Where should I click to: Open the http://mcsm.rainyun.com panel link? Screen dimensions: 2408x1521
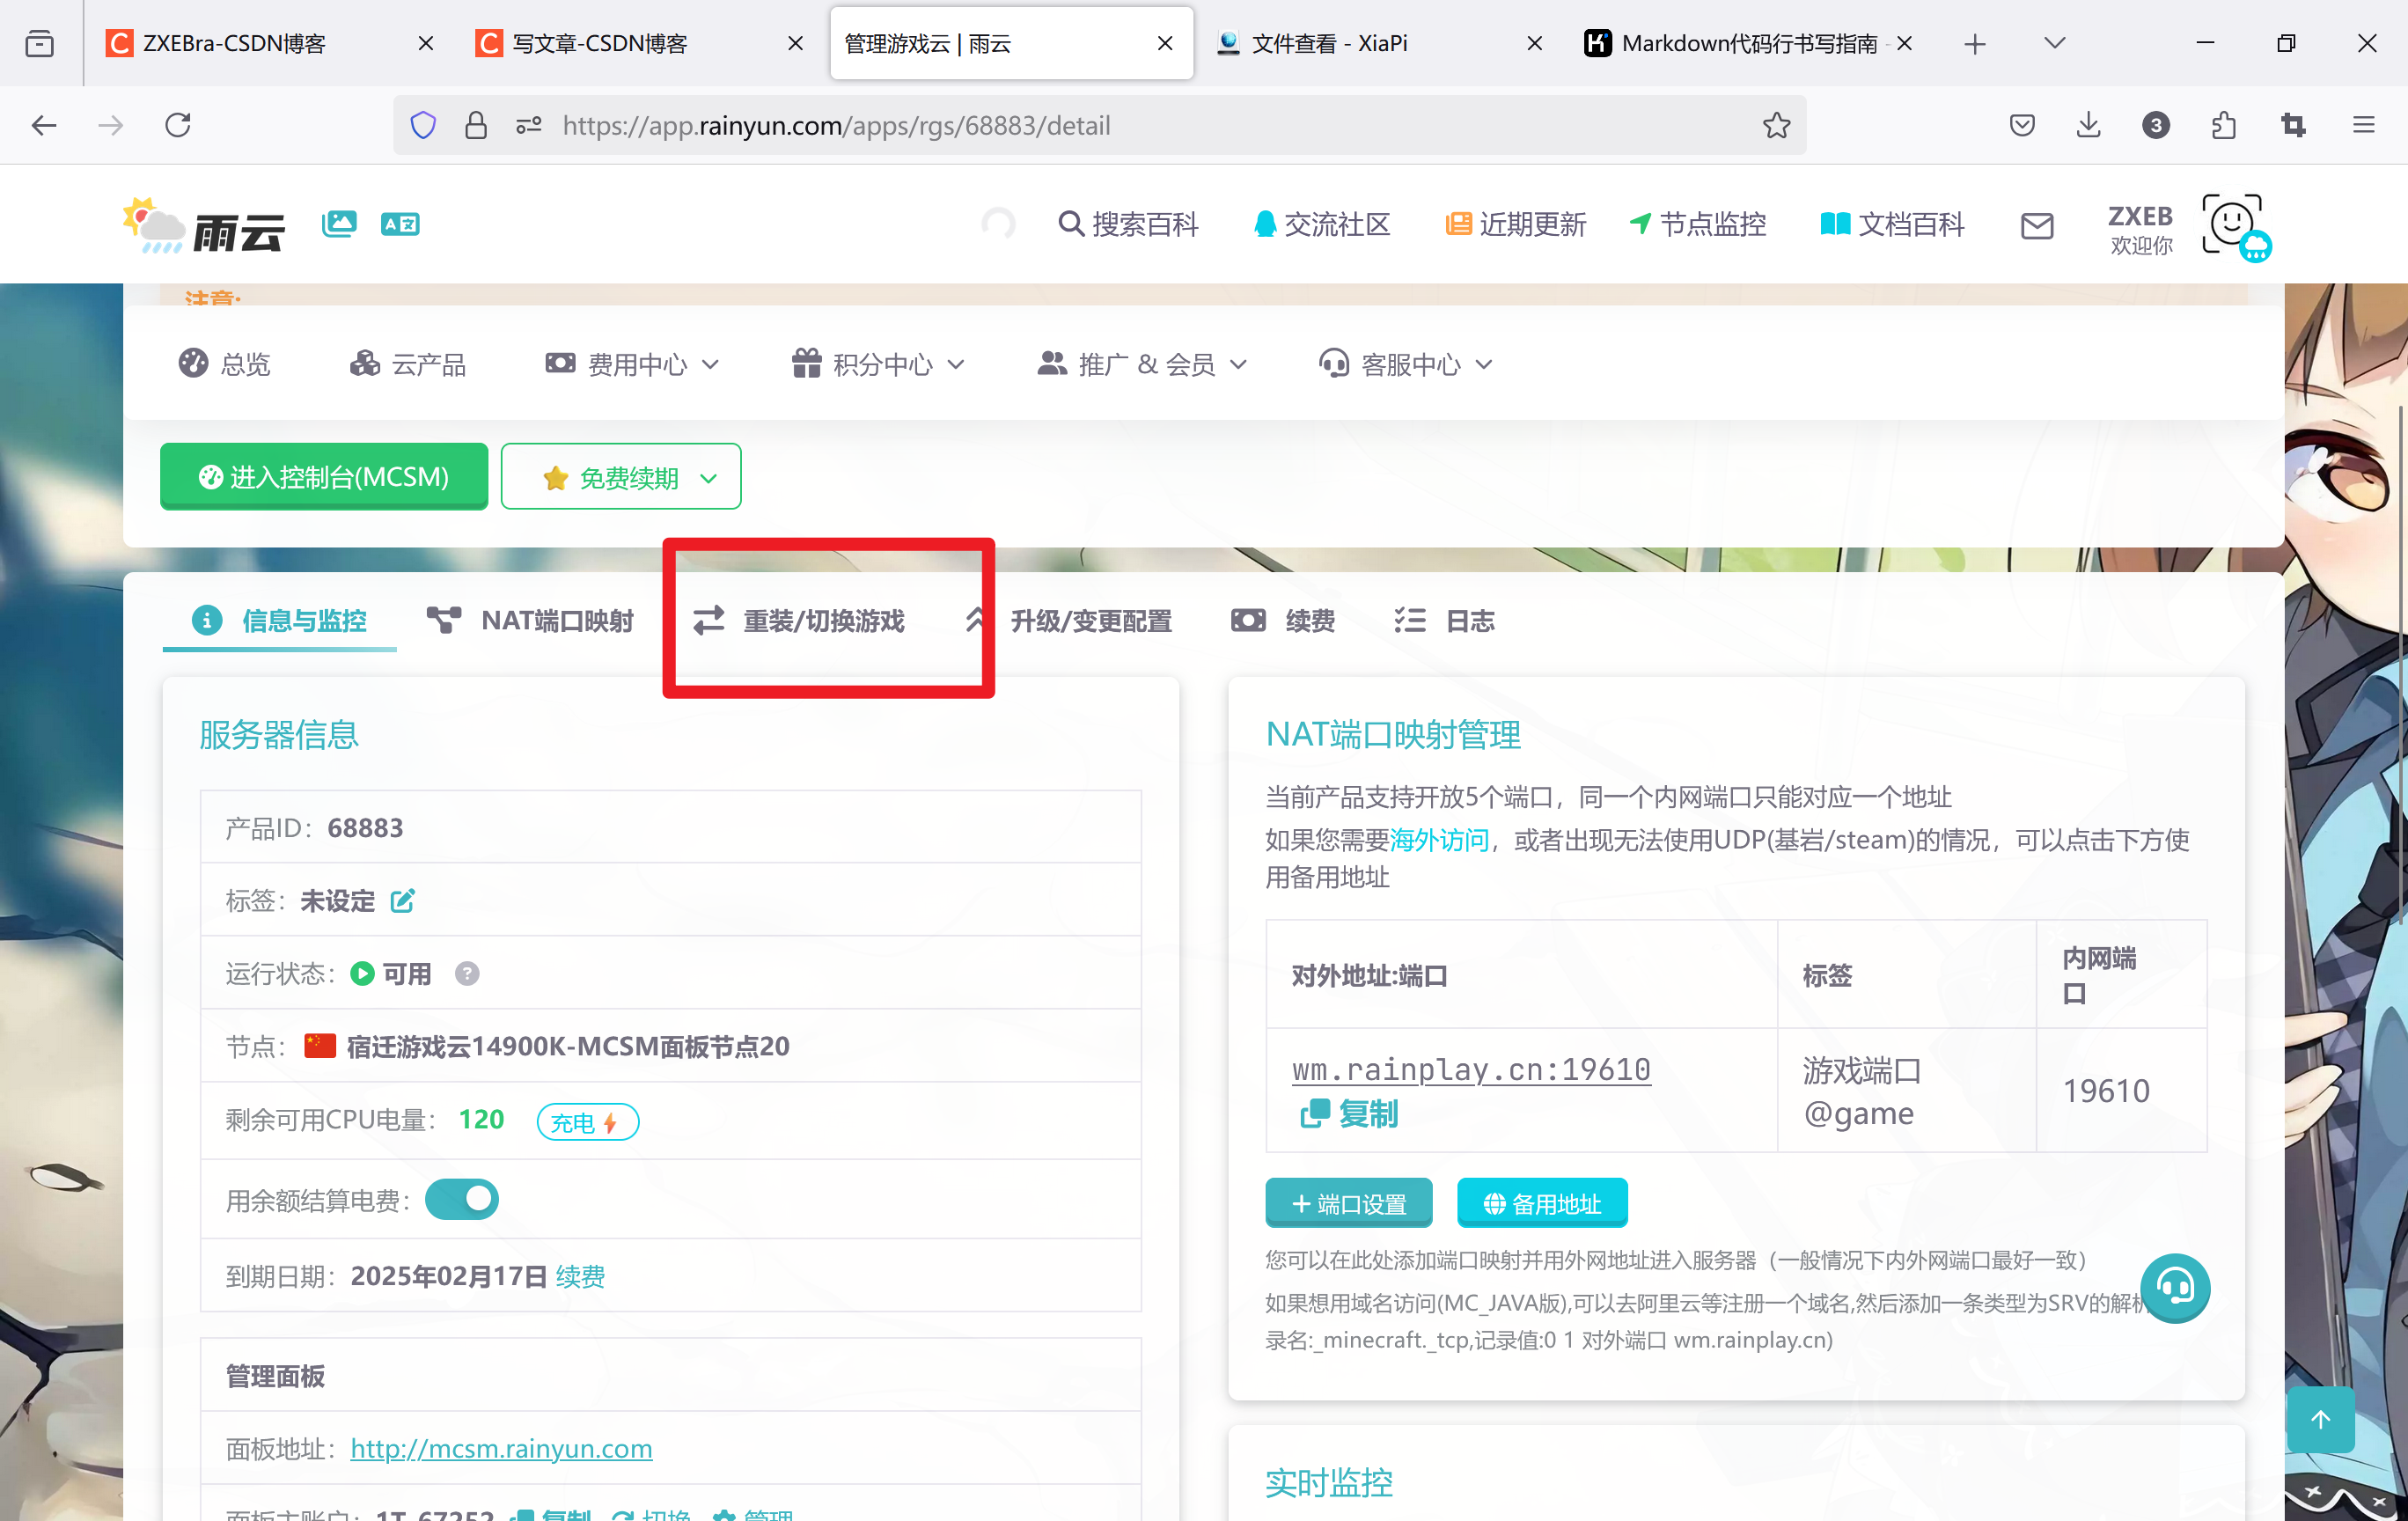501,1448
